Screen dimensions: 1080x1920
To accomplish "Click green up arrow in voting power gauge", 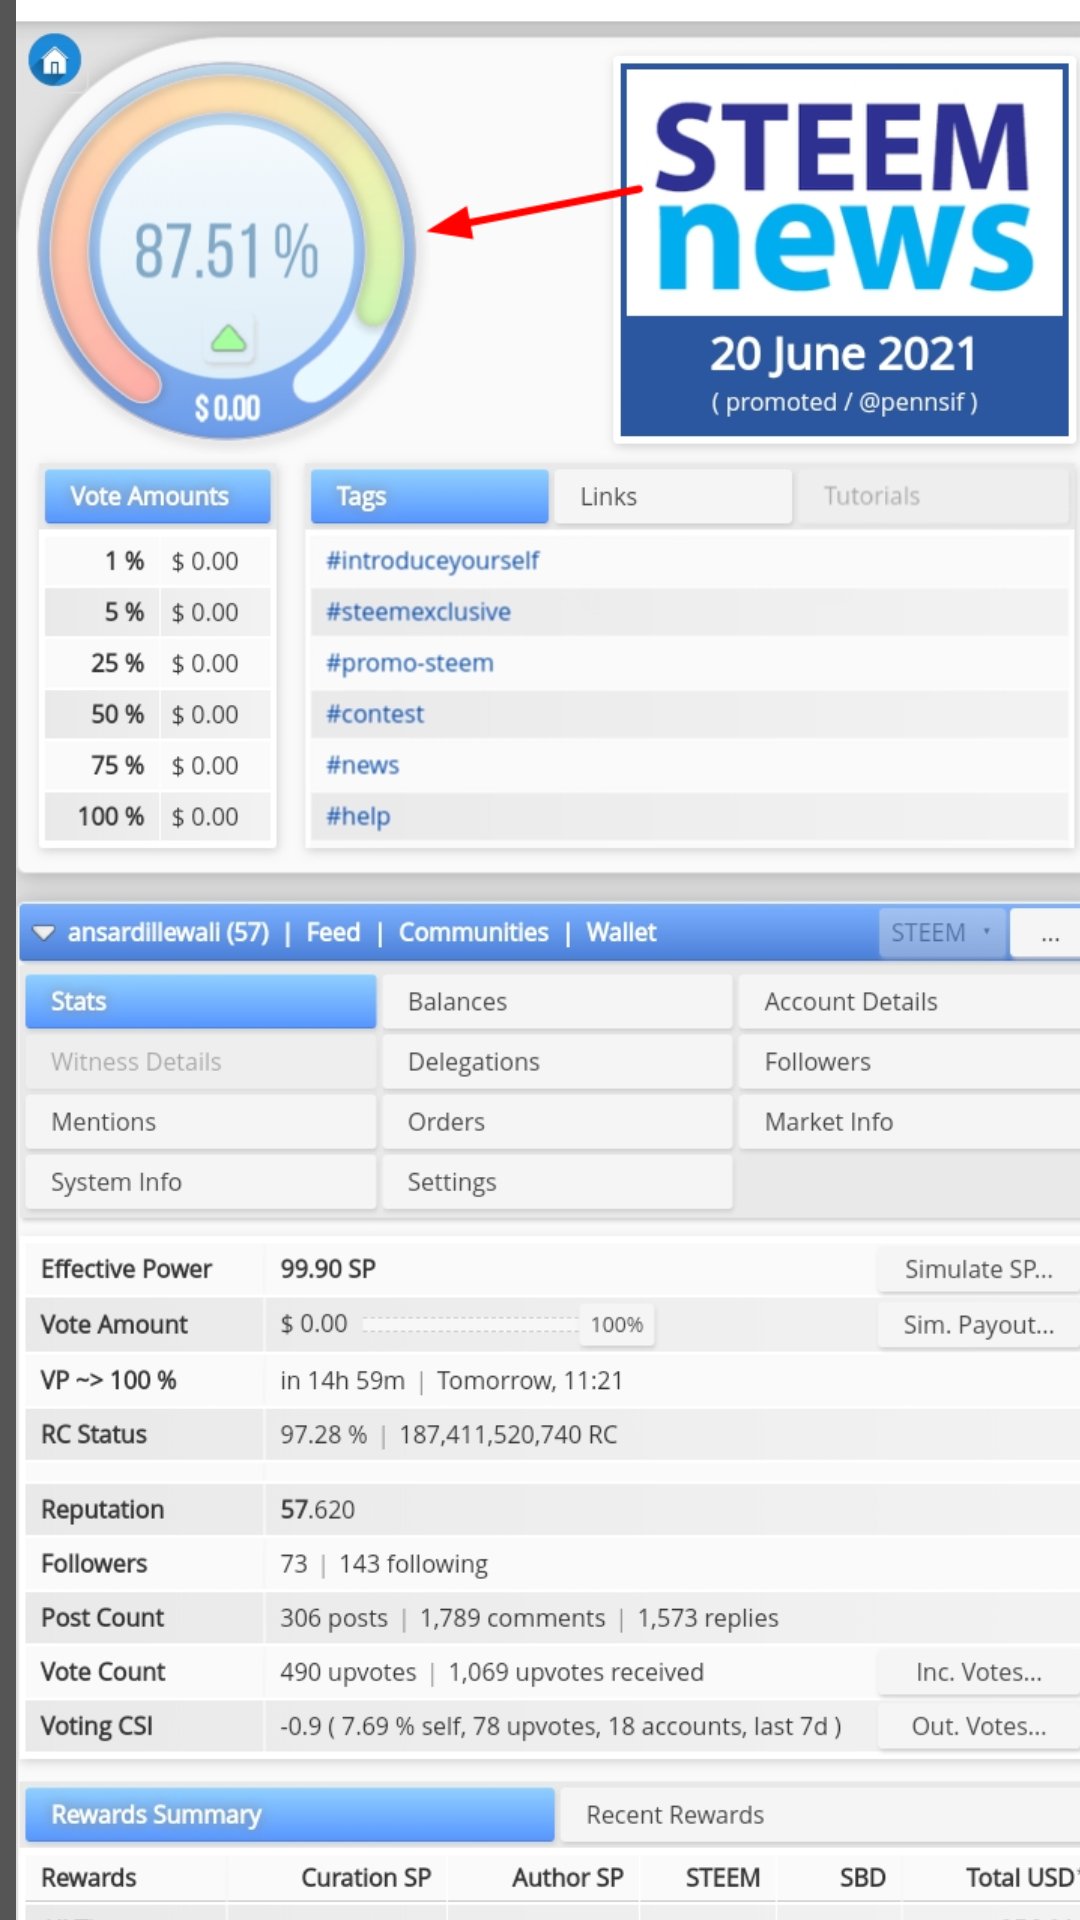I will pyautogui.click(x=228, y=339).
